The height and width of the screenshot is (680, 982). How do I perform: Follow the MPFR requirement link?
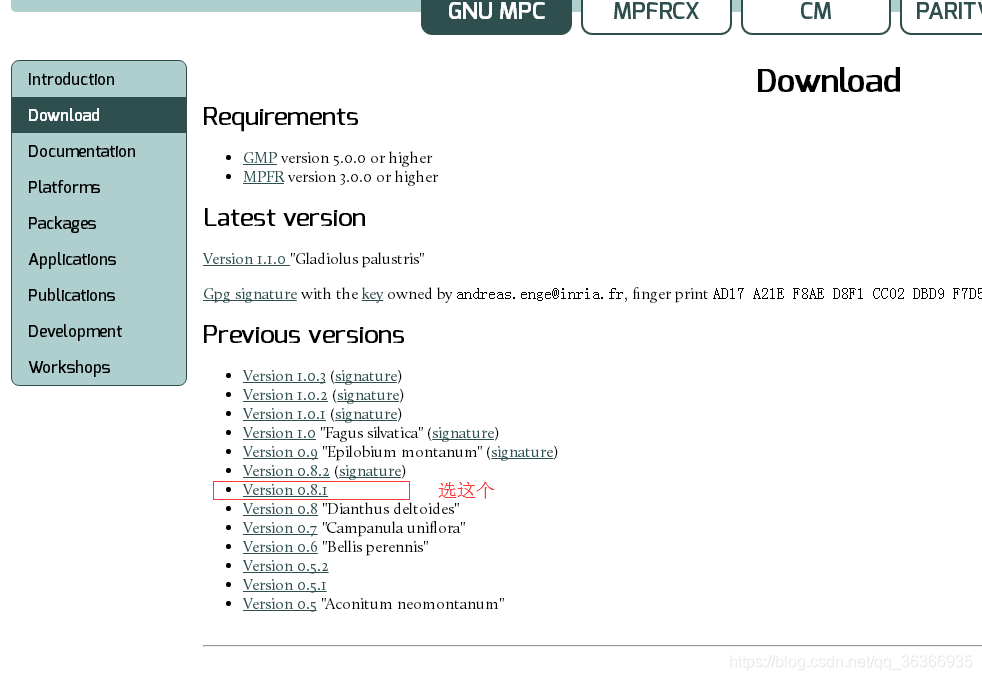click(x=264, y=177)
